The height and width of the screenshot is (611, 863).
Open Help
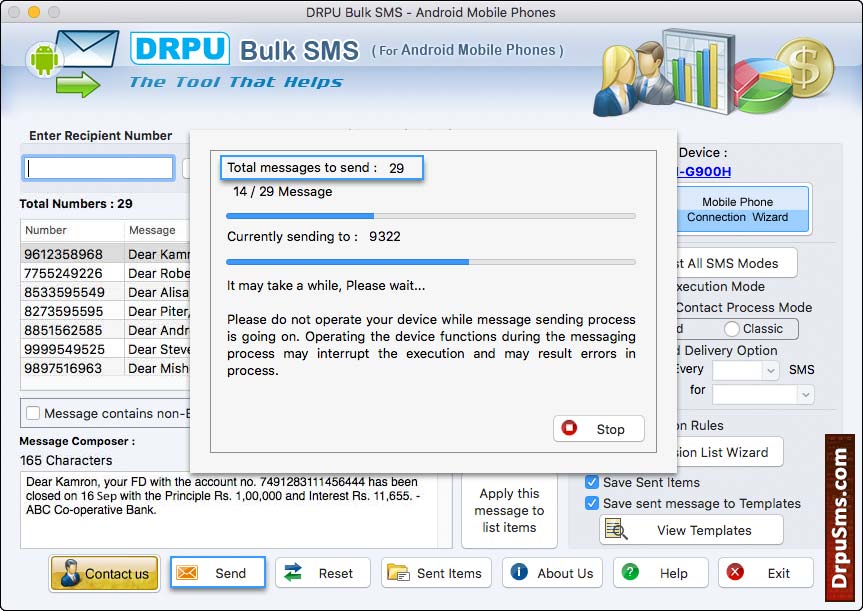click(661, 573)
